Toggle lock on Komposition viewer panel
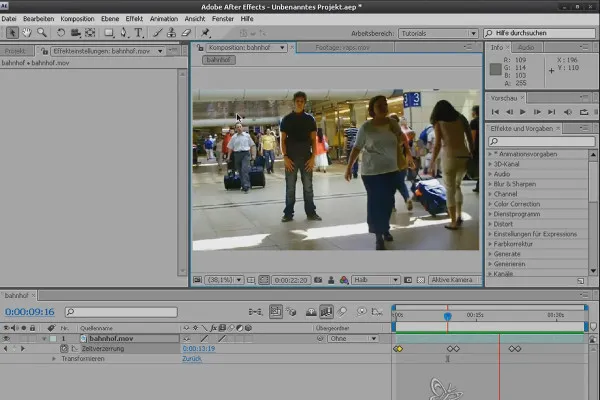Screen dimensions: 600x400 tap(200, 48)
